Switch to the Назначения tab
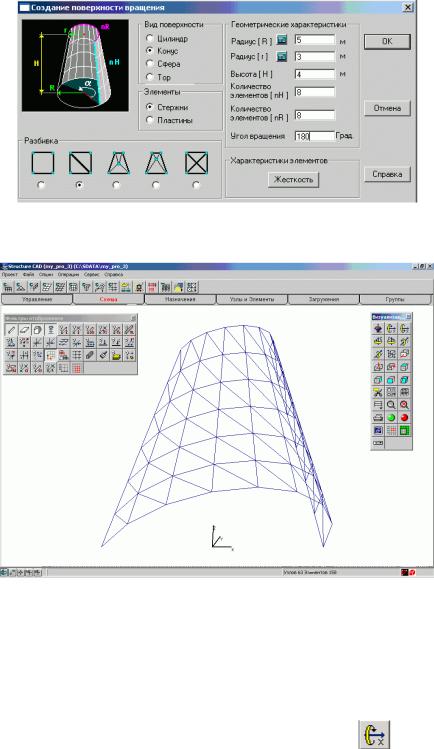This screenshot has height=749, width=434. (180, 299)
